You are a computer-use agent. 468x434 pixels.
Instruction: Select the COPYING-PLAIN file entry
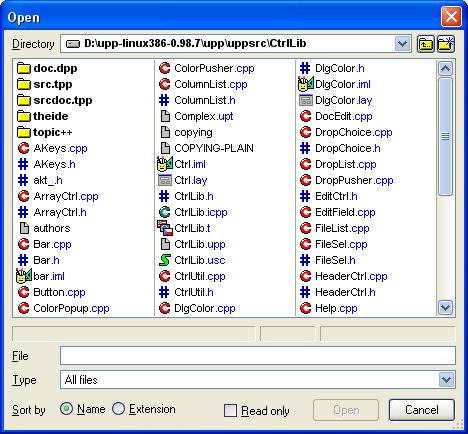(206, 148)
